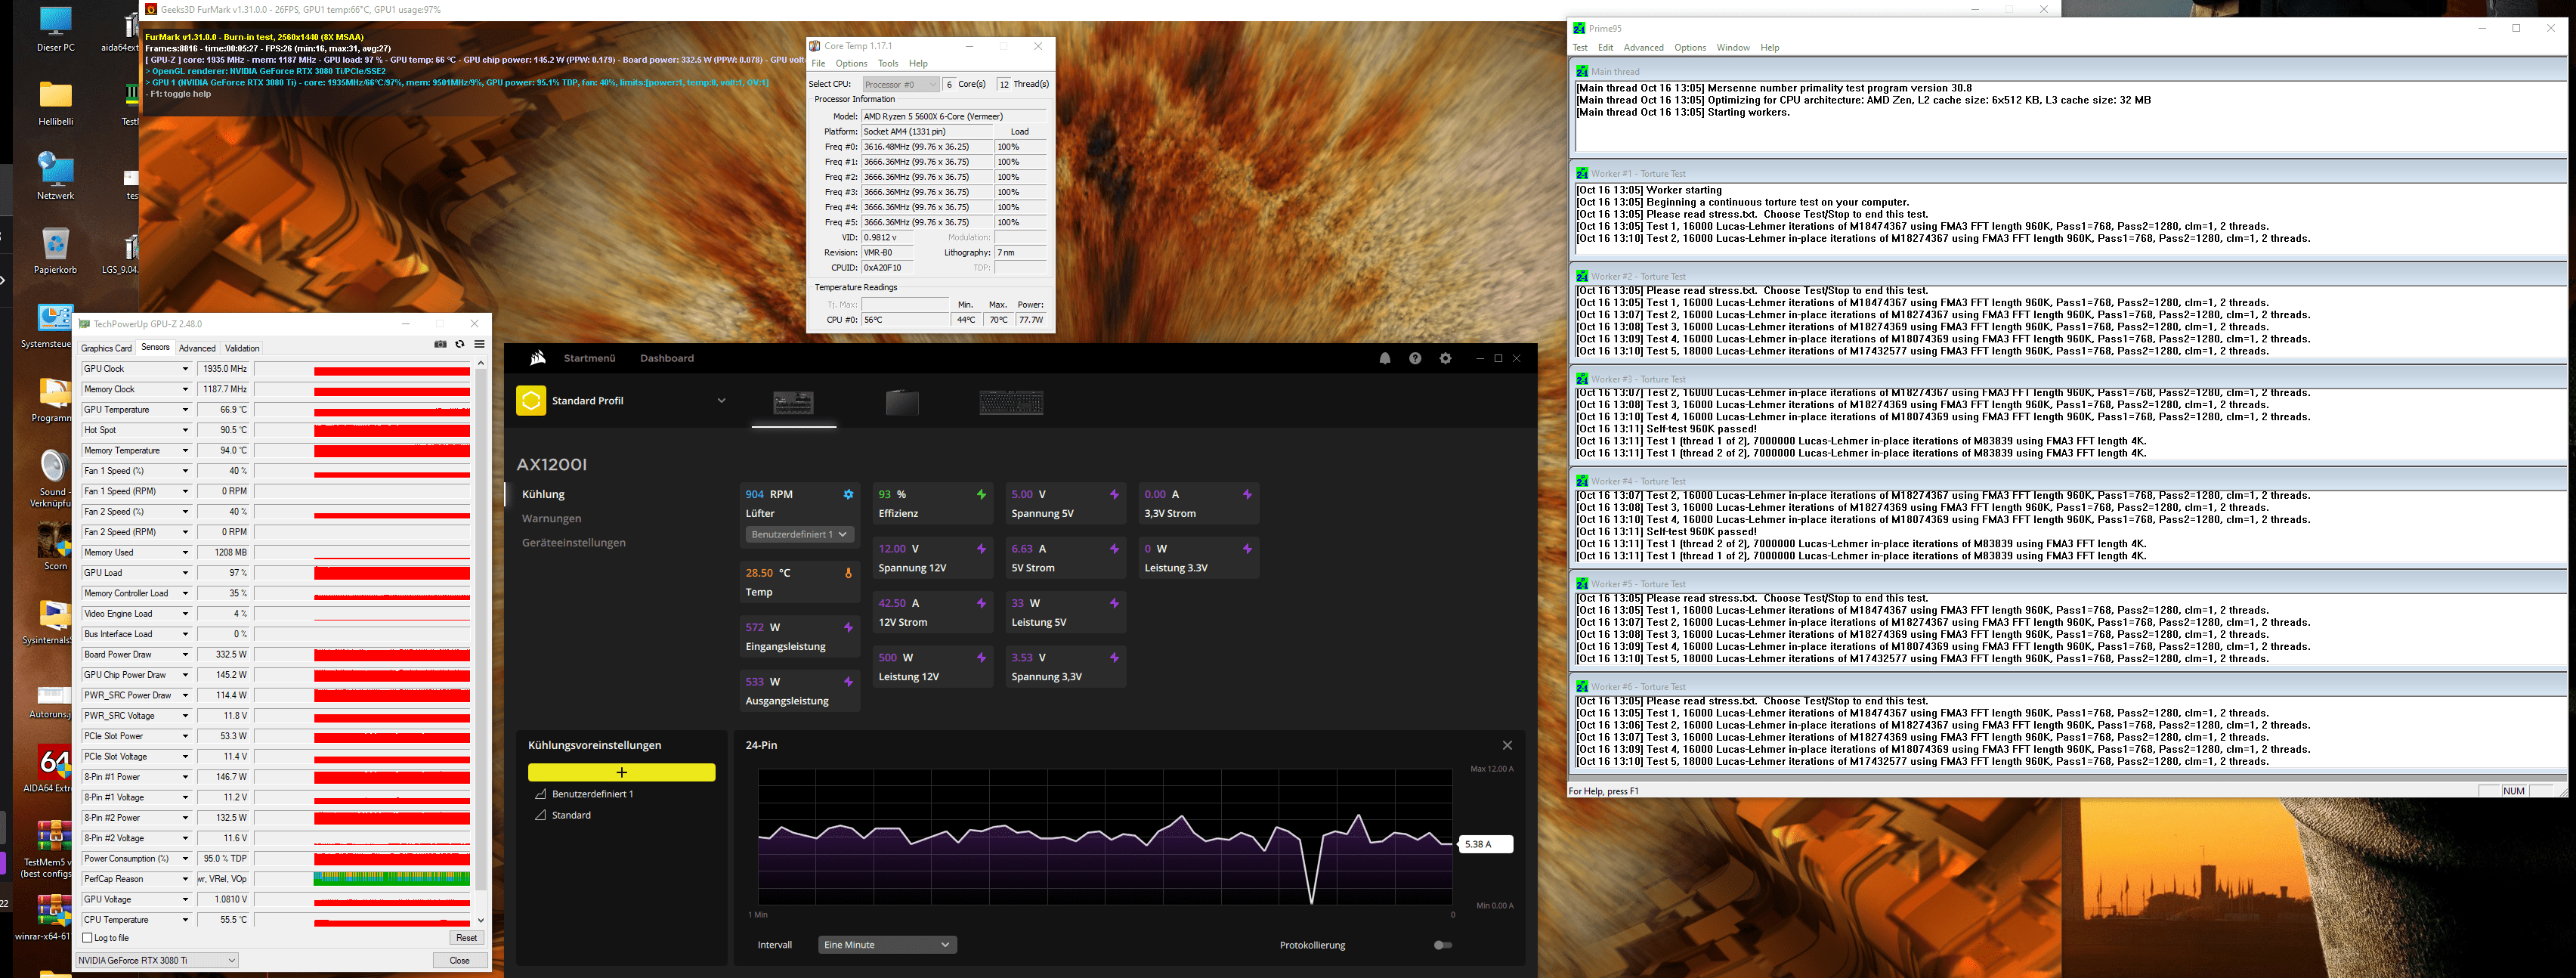This screenshot has width=2576, height=978.
Task: Click the Lüfter fan settings gear icon
Action: (x=848, y=494)
